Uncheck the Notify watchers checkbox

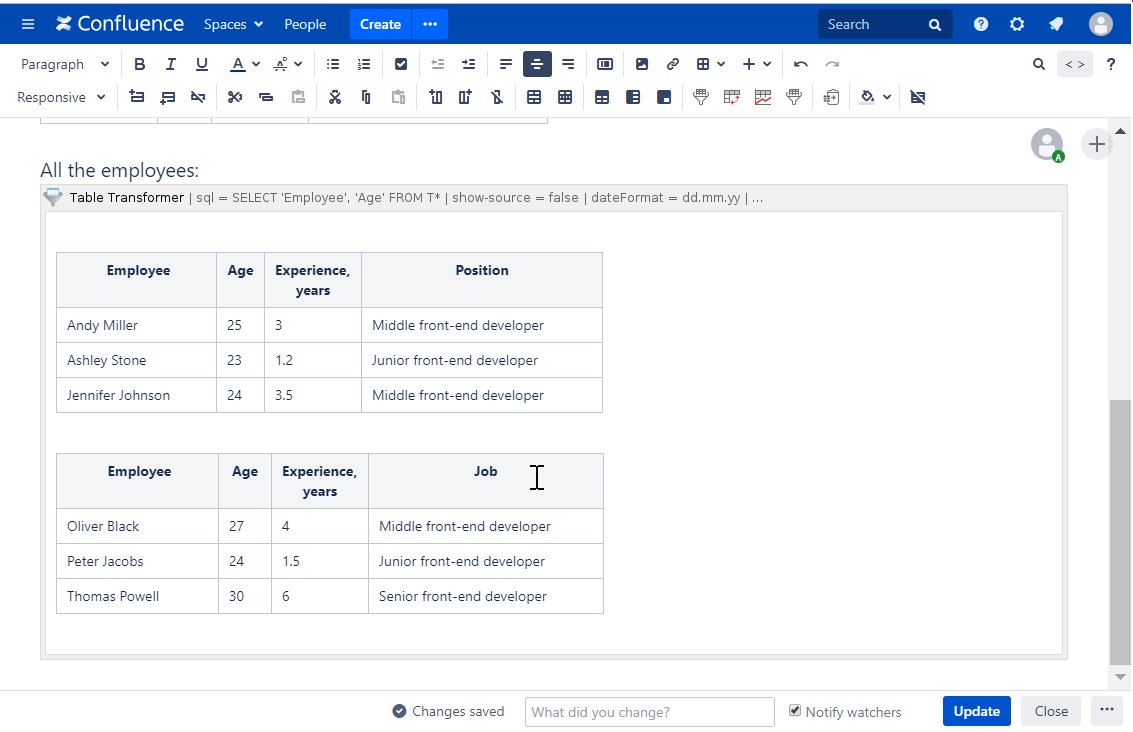pyautogui.click(x=795, y=710)
